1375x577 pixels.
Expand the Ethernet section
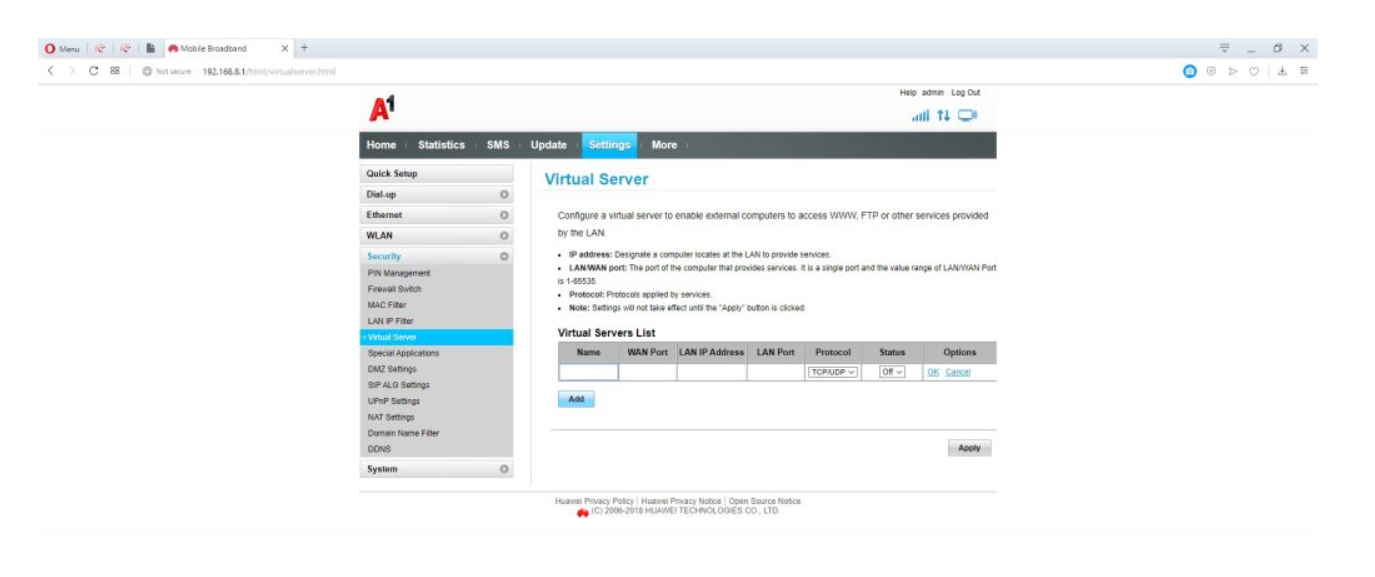(436, 215)
